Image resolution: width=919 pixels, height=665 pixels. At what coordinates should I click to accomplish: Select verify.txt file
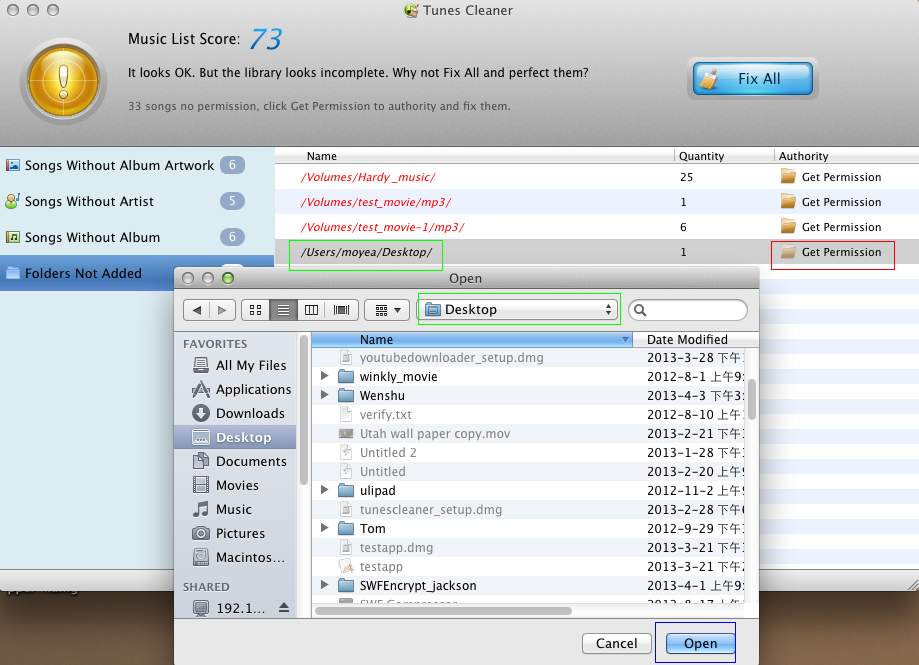click(x=527, y=414)
